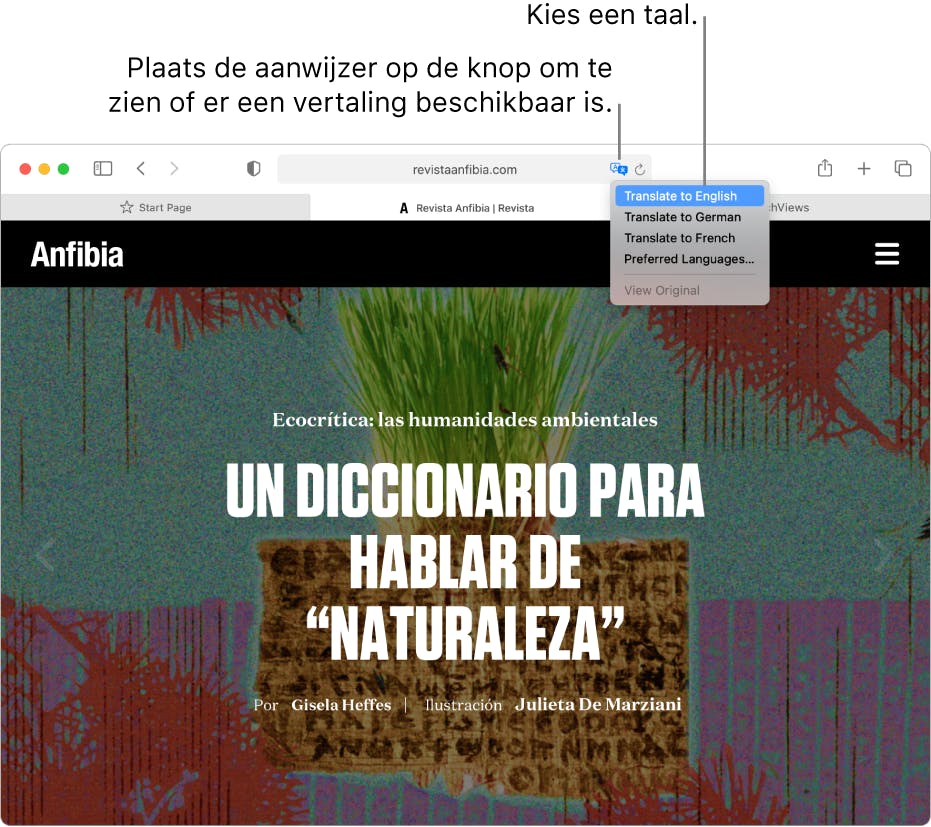Click the star icon on Start Page tab
The height and width of the screenshot is (827, 931).
[x=126, y=207]
